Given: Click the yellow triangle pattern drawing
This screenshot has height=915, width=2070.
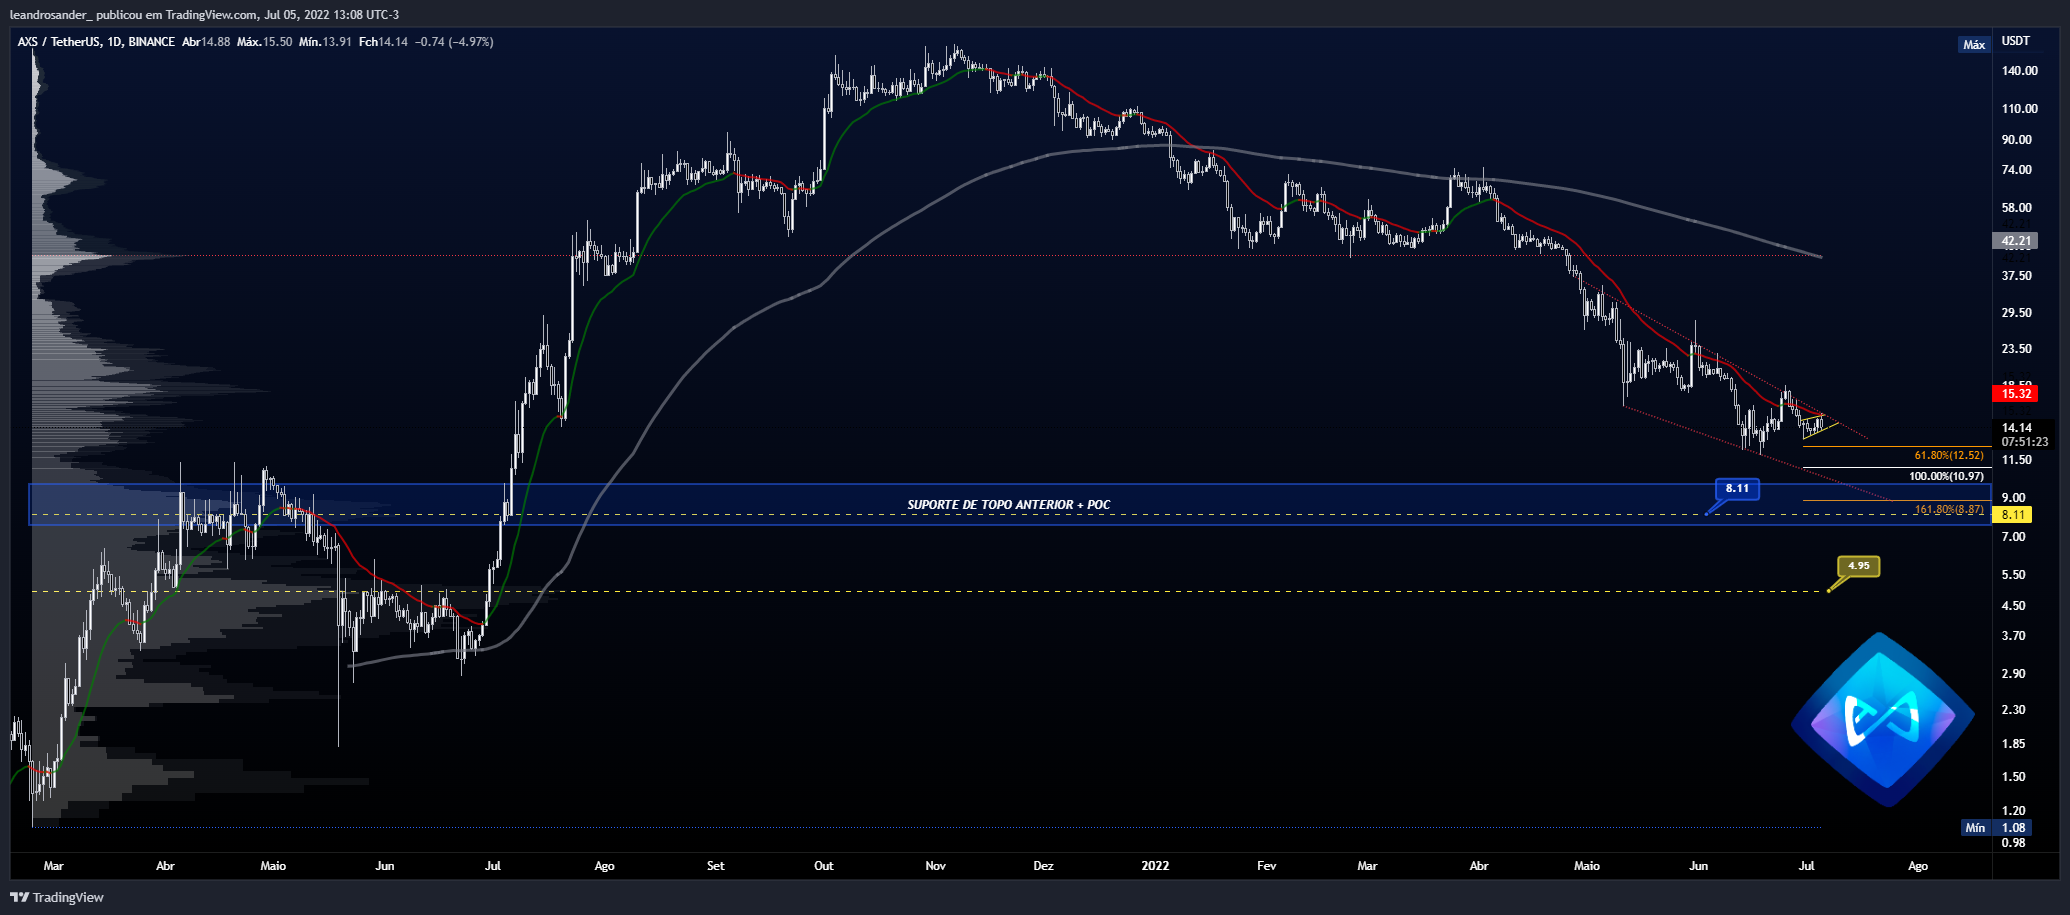Looking at the screenshot, I should click(1820, 426).
